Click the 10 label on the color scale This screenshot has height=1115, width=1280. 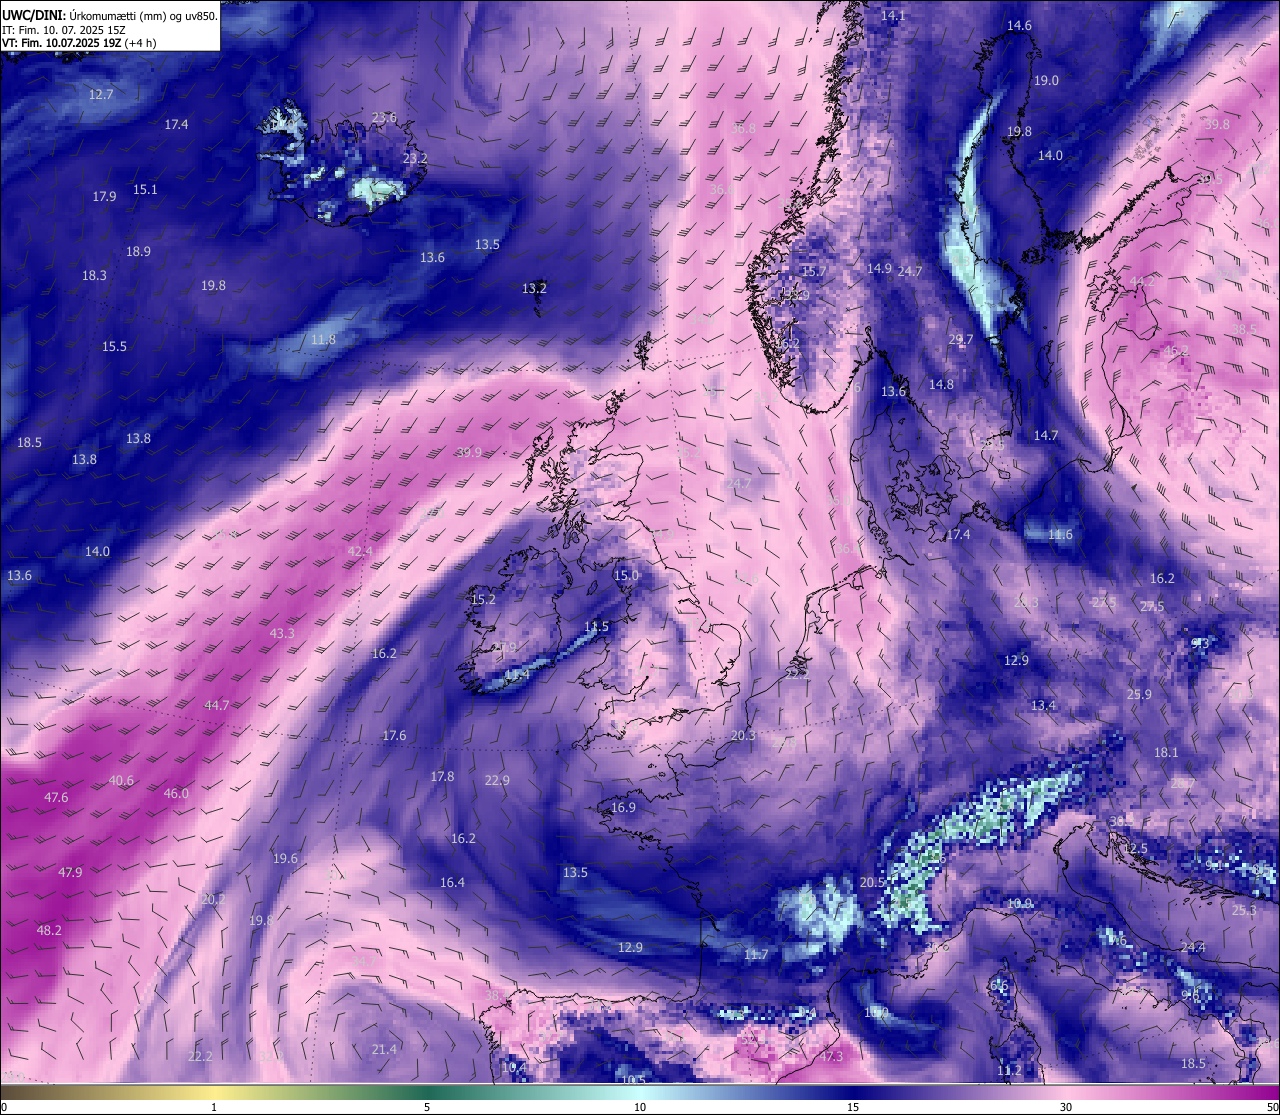640,1107
